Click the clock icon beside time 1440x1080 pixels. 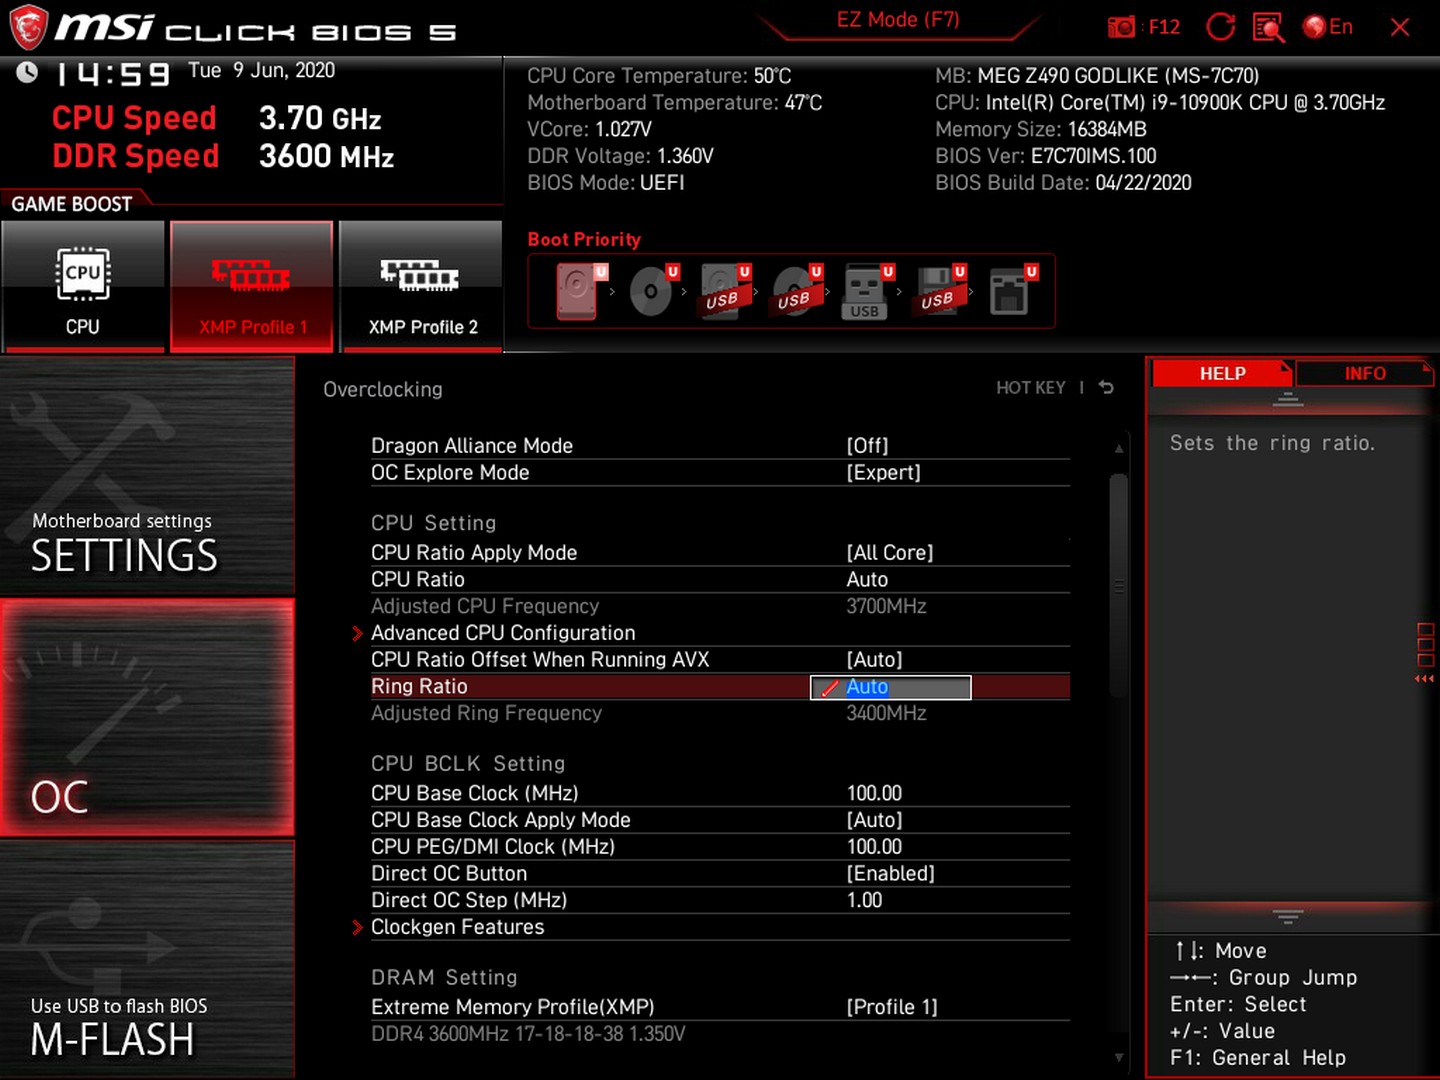tap(28, 72)
